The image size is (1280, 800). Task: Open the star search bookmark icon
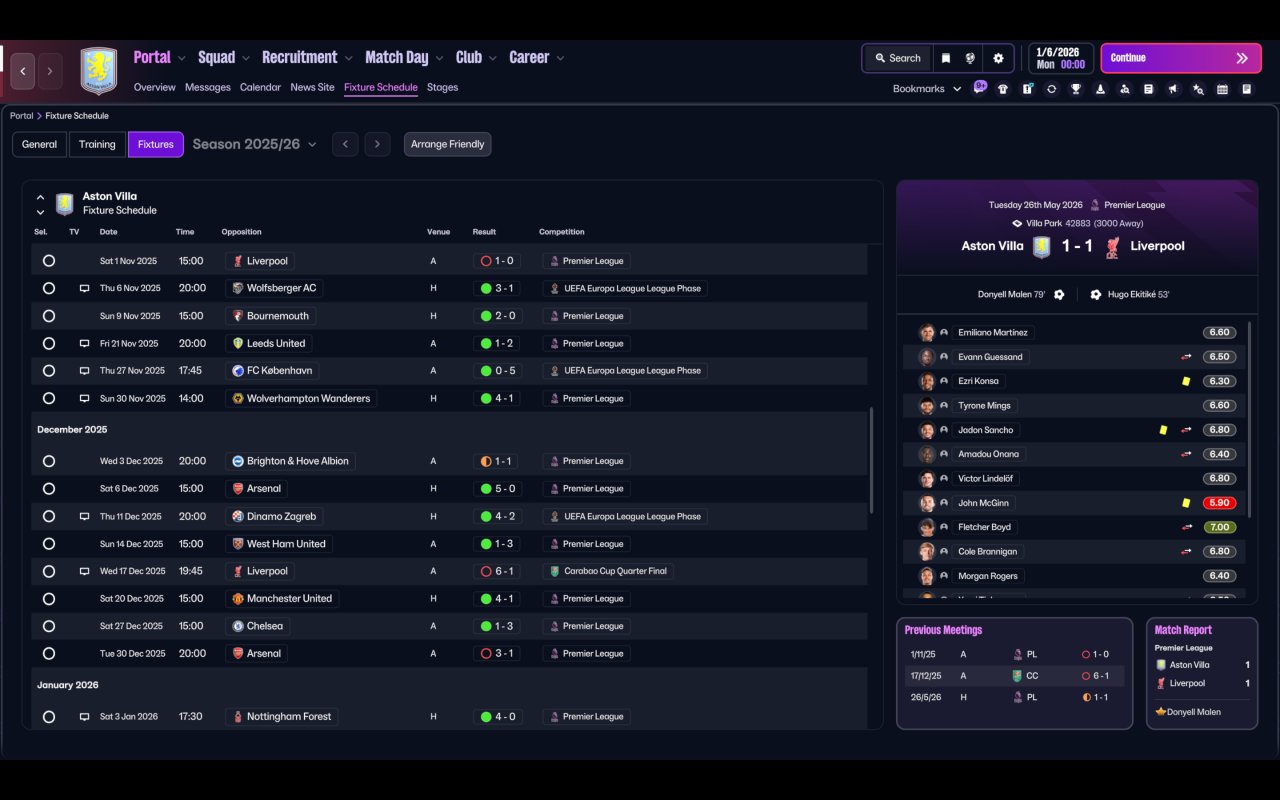[1198, 89]
